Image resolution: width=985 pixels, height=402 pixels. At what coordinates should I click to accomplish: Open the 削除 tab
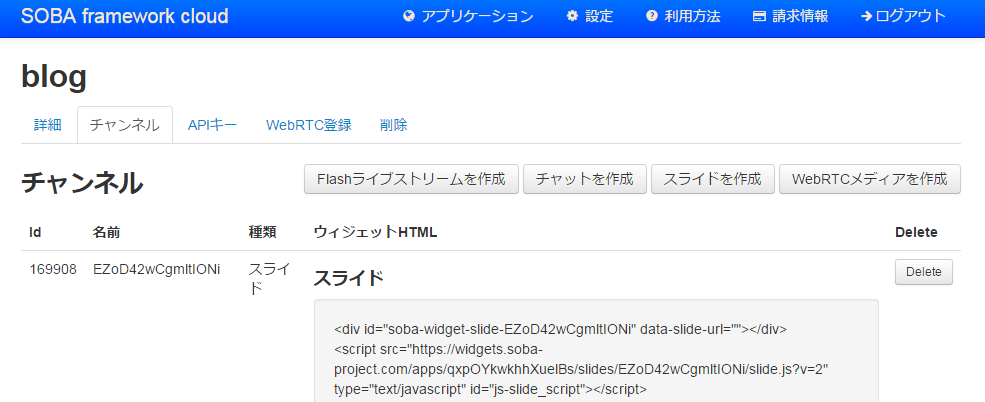point(394,125)
